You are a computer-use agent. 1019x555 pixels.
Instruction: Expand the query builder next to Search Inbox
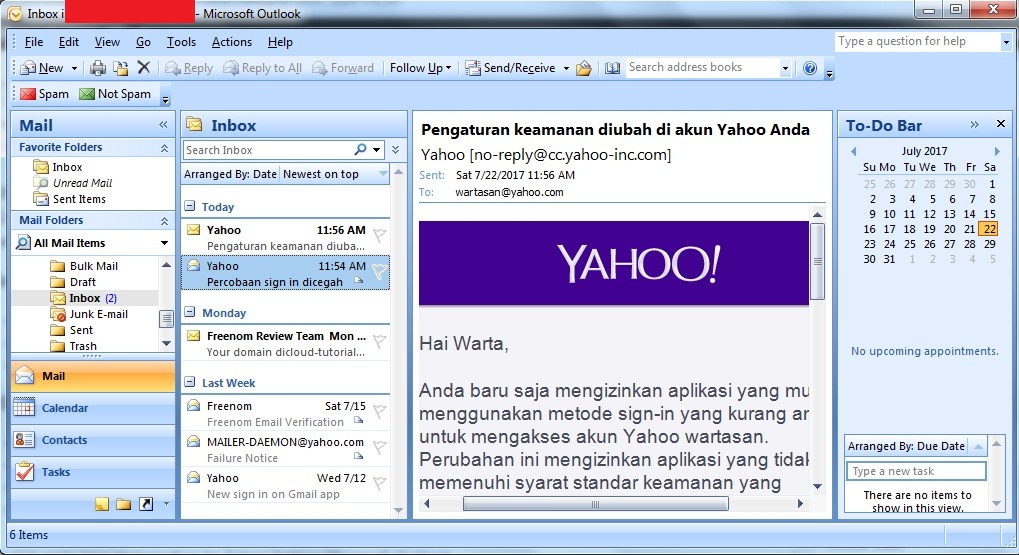click(x=396, y=149)
